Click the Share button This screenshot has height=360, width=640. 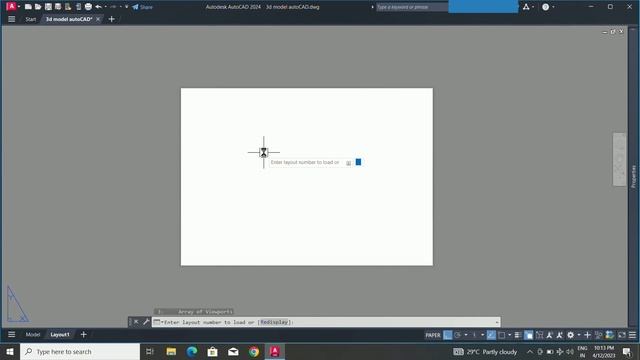pyautogui.click(x=142, y=7)
